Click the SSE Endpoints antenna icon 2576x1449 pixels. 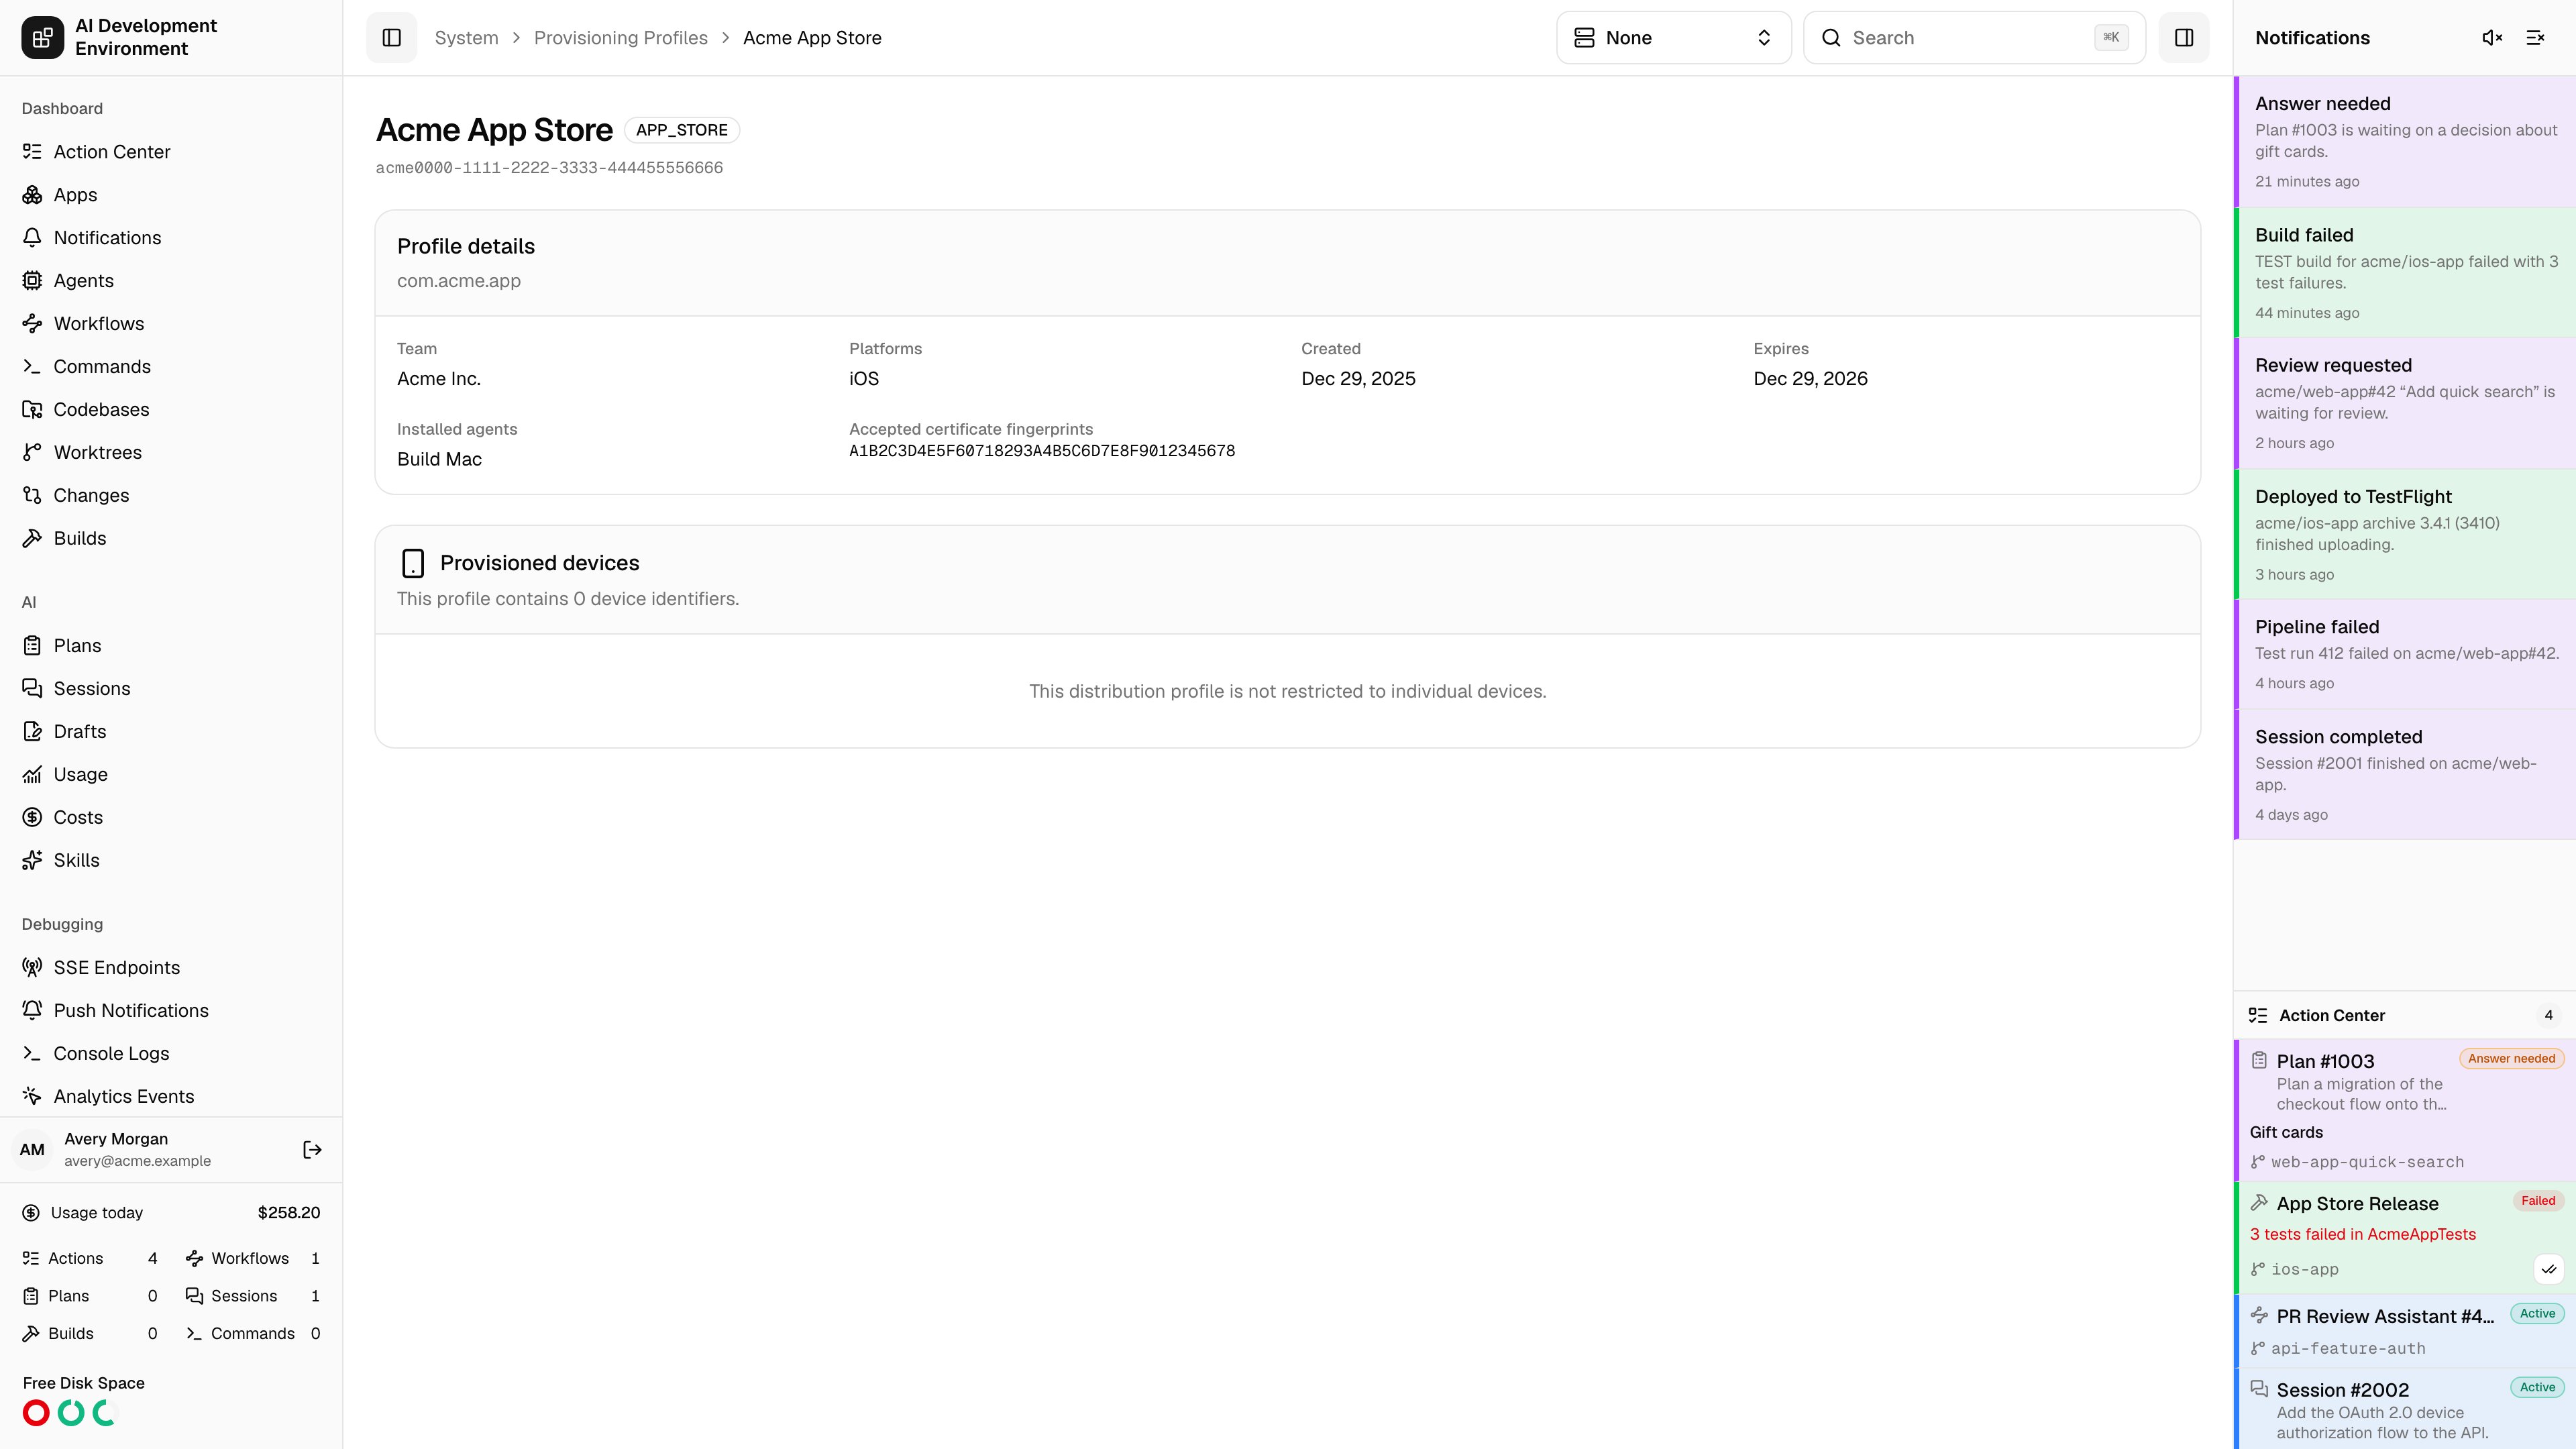pos(32,968)
